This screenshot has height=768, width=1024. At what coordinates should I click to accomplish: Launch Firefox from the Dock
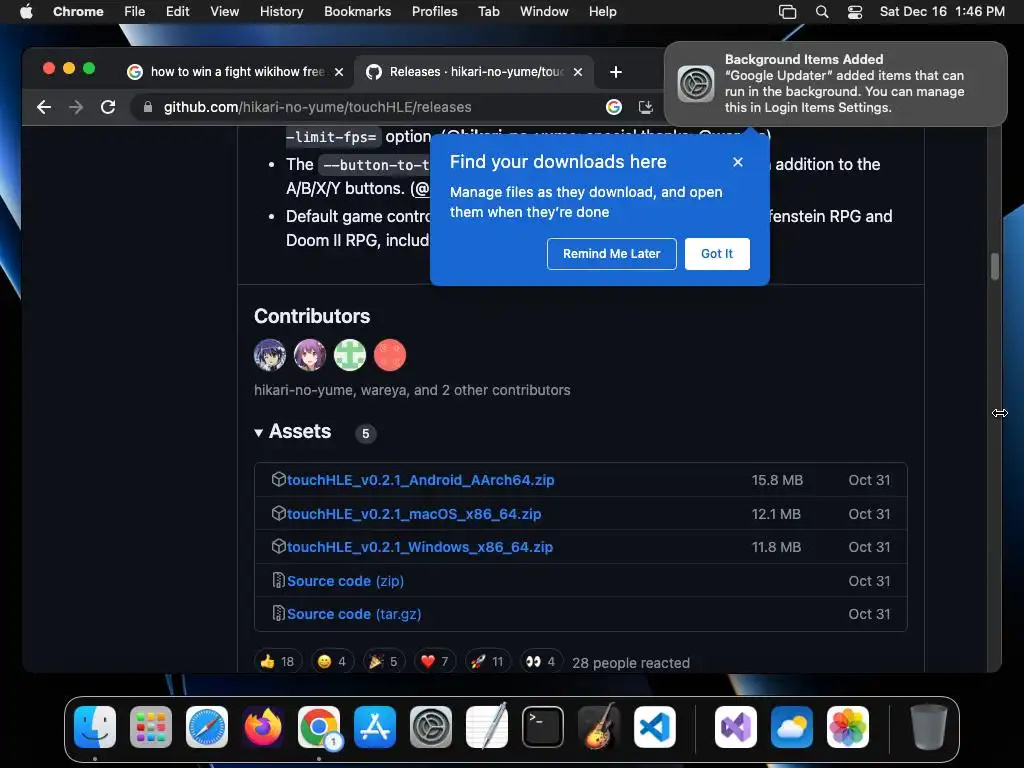pos(263,727)
